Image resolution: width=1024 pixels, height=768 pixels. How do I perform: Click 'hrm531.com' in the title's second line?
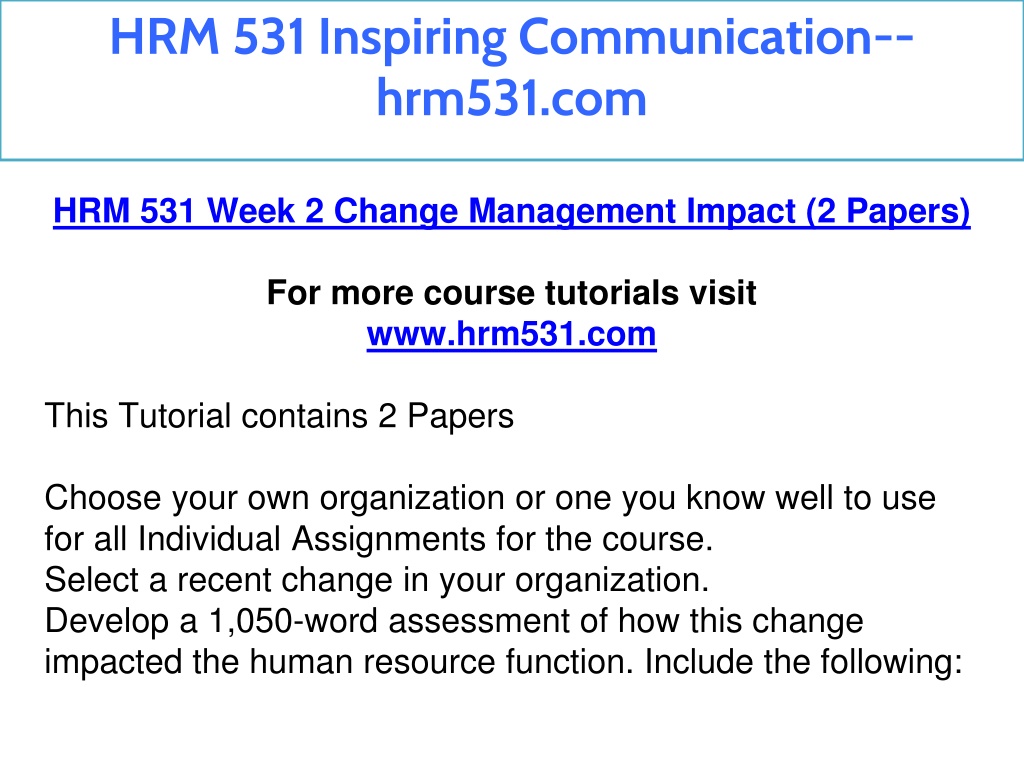coord(511,99)
